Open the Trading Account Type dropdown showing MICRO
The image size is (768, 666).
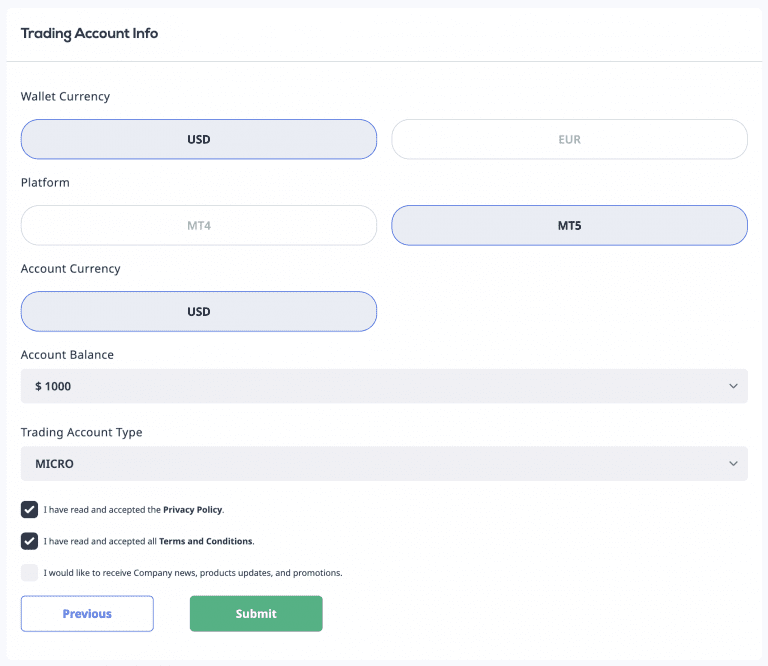pos(384,463)
